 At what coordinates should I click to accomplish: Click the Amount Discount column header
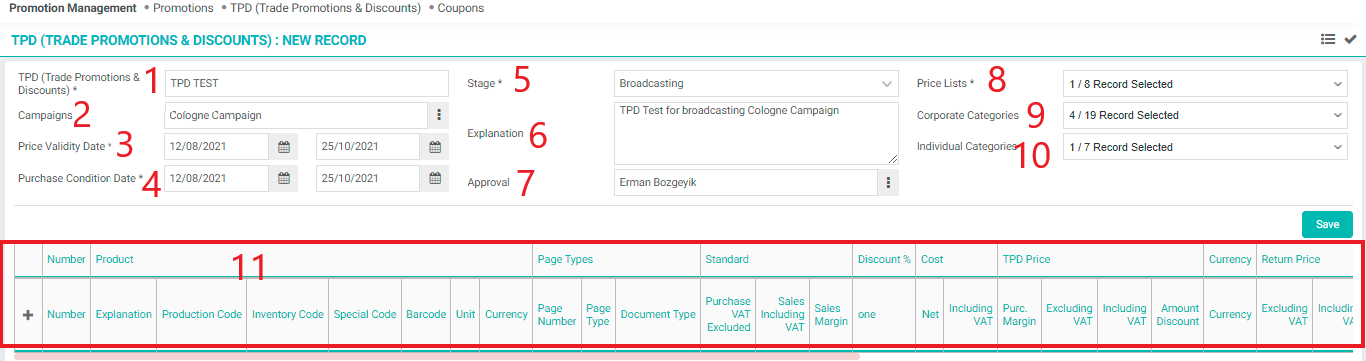[1178, 314]
